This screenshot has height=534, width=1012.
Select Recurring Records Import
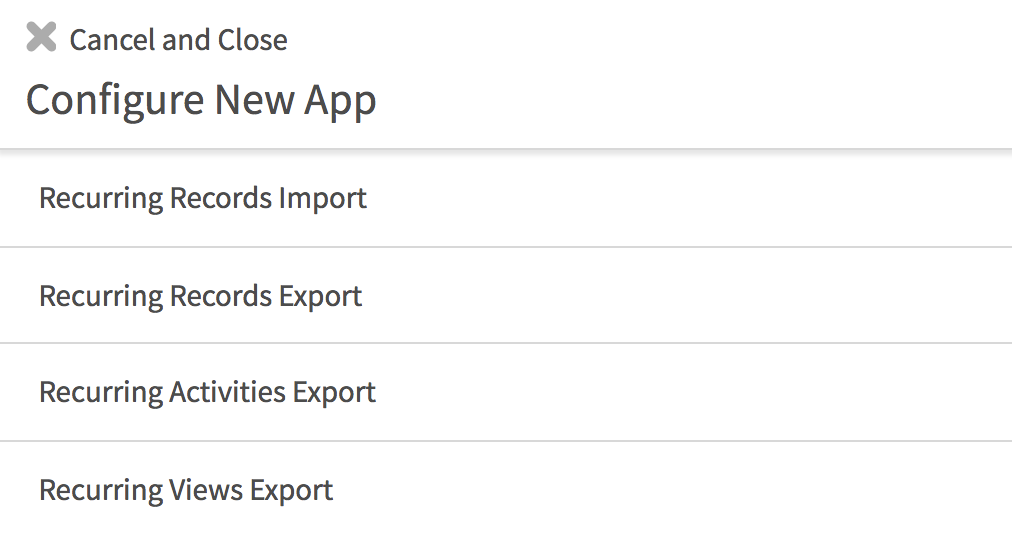click(203, 198)
